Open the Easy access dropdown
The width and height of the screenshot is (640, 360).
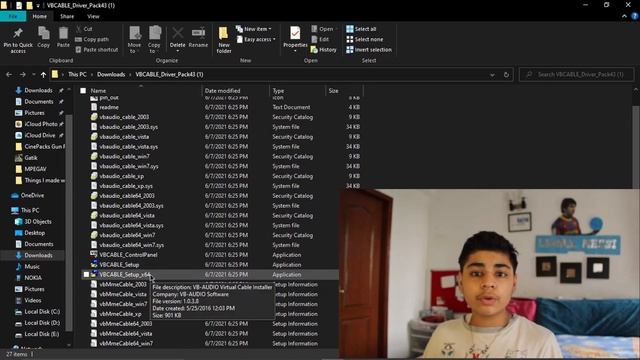click(256, 39)
